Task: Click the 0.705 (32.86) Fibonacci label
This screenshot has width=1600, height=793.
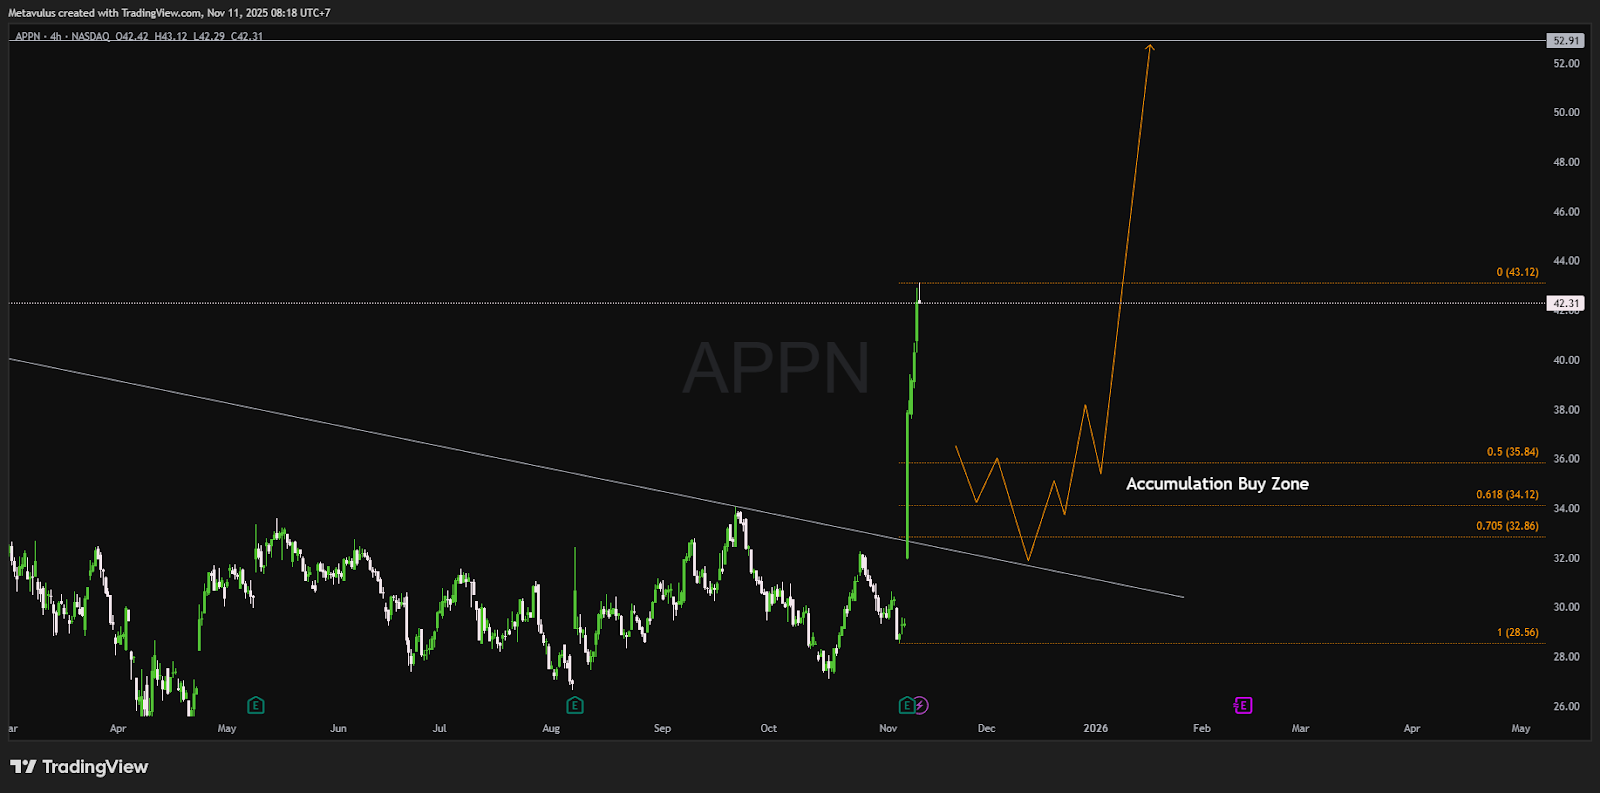Action: tap(1507, 526)
